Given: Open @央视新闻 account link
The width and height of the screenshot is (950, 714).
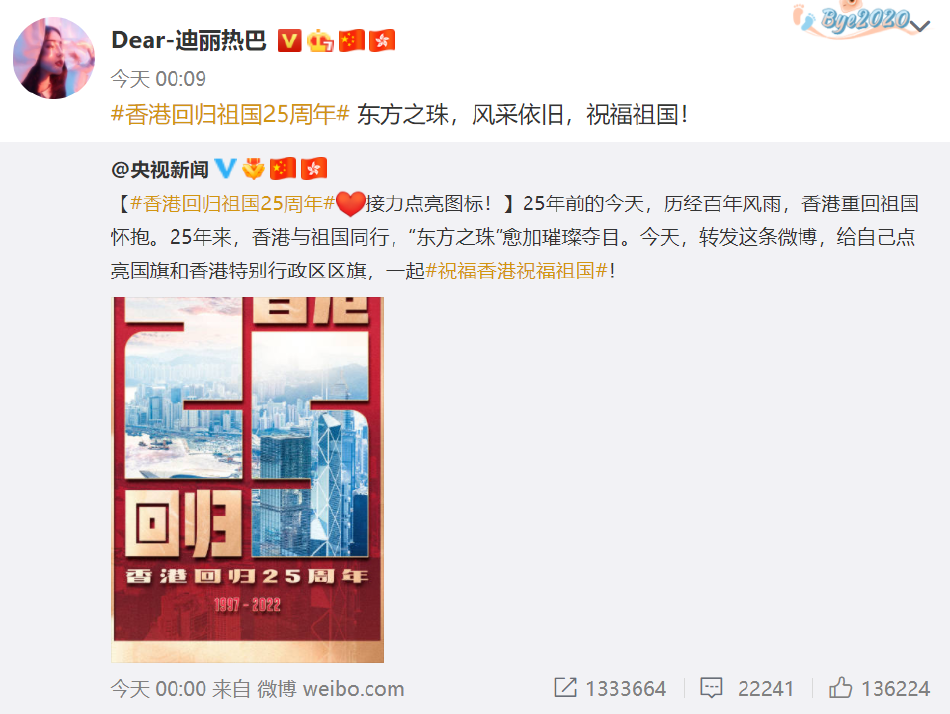Looking at the screenshot, I should click(160, 170).
